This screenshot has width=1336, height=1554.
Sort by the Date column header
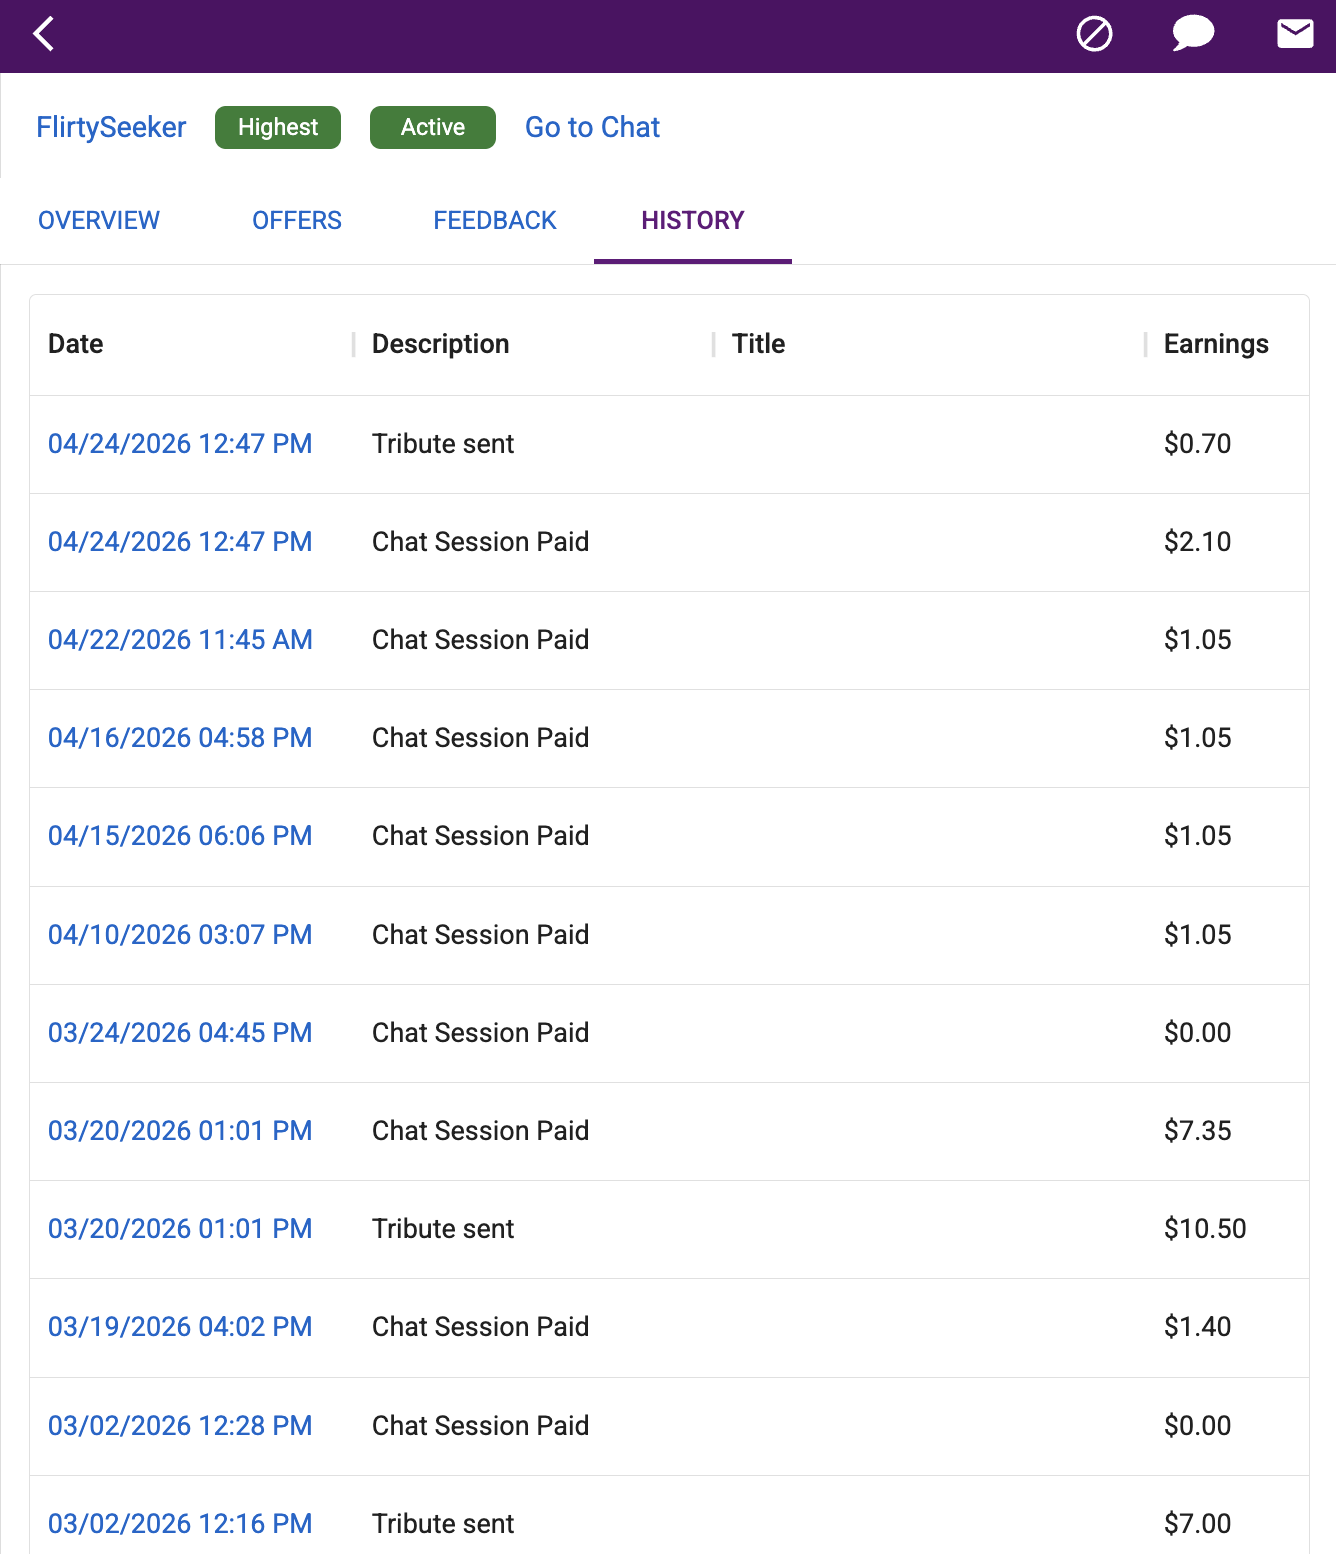pyautogui.click(x=76, y=344)
